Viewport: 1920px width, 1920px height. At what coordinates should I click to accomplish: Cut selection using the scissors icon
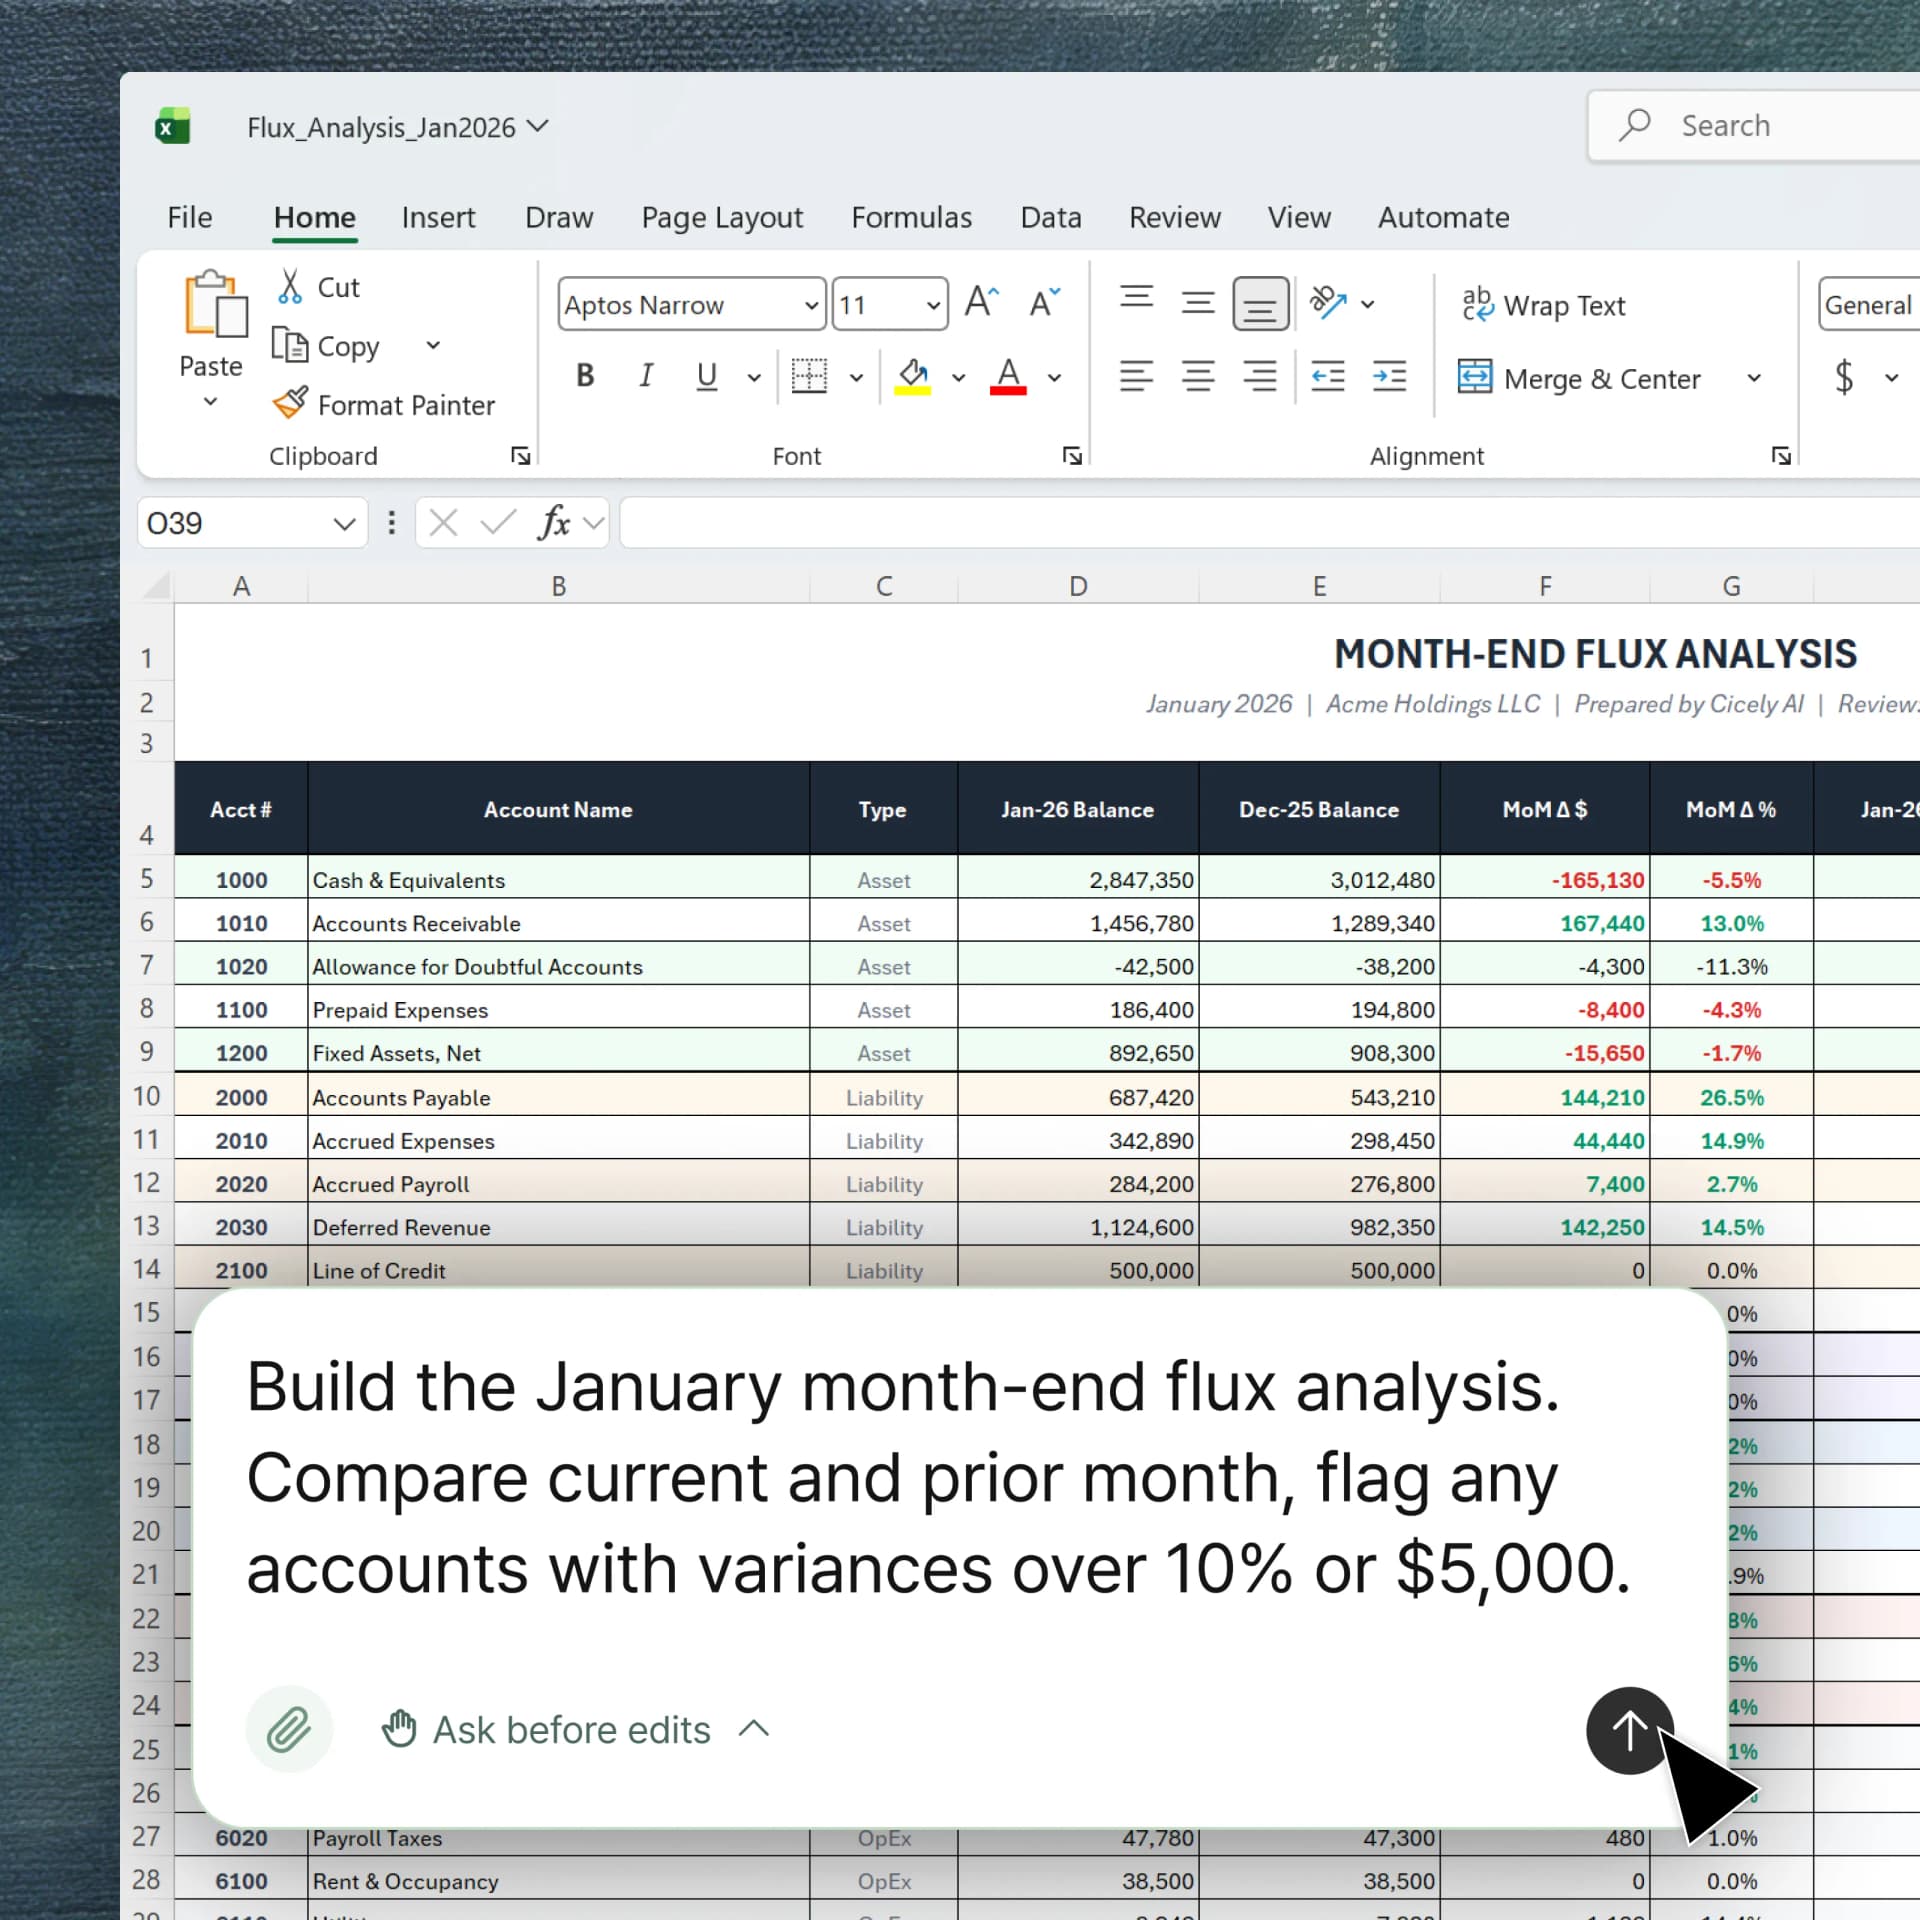click(289, 286)
